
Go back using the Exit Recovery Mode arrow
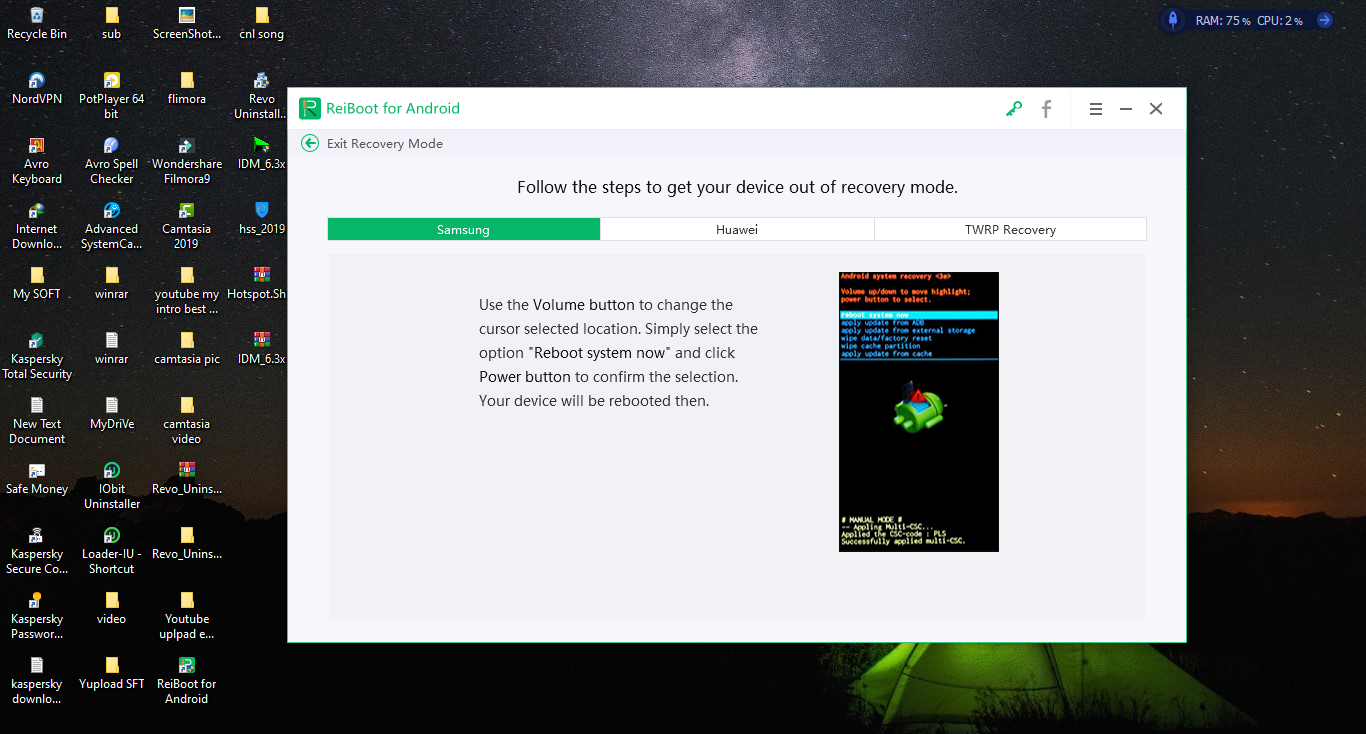(x=310, y=143)
